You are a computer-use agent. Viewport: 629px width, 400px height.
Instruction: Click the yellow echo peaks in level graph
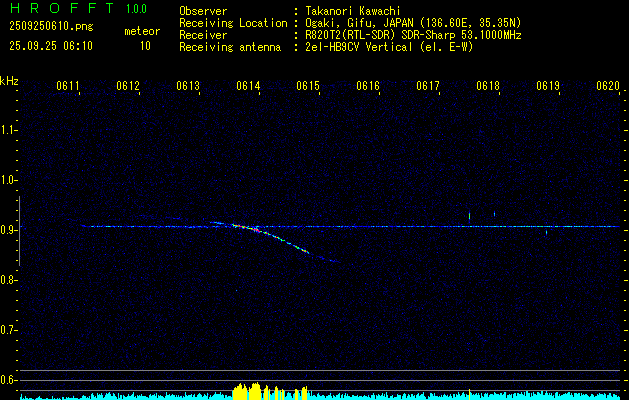pyautogui.click(x=270, y=392)
